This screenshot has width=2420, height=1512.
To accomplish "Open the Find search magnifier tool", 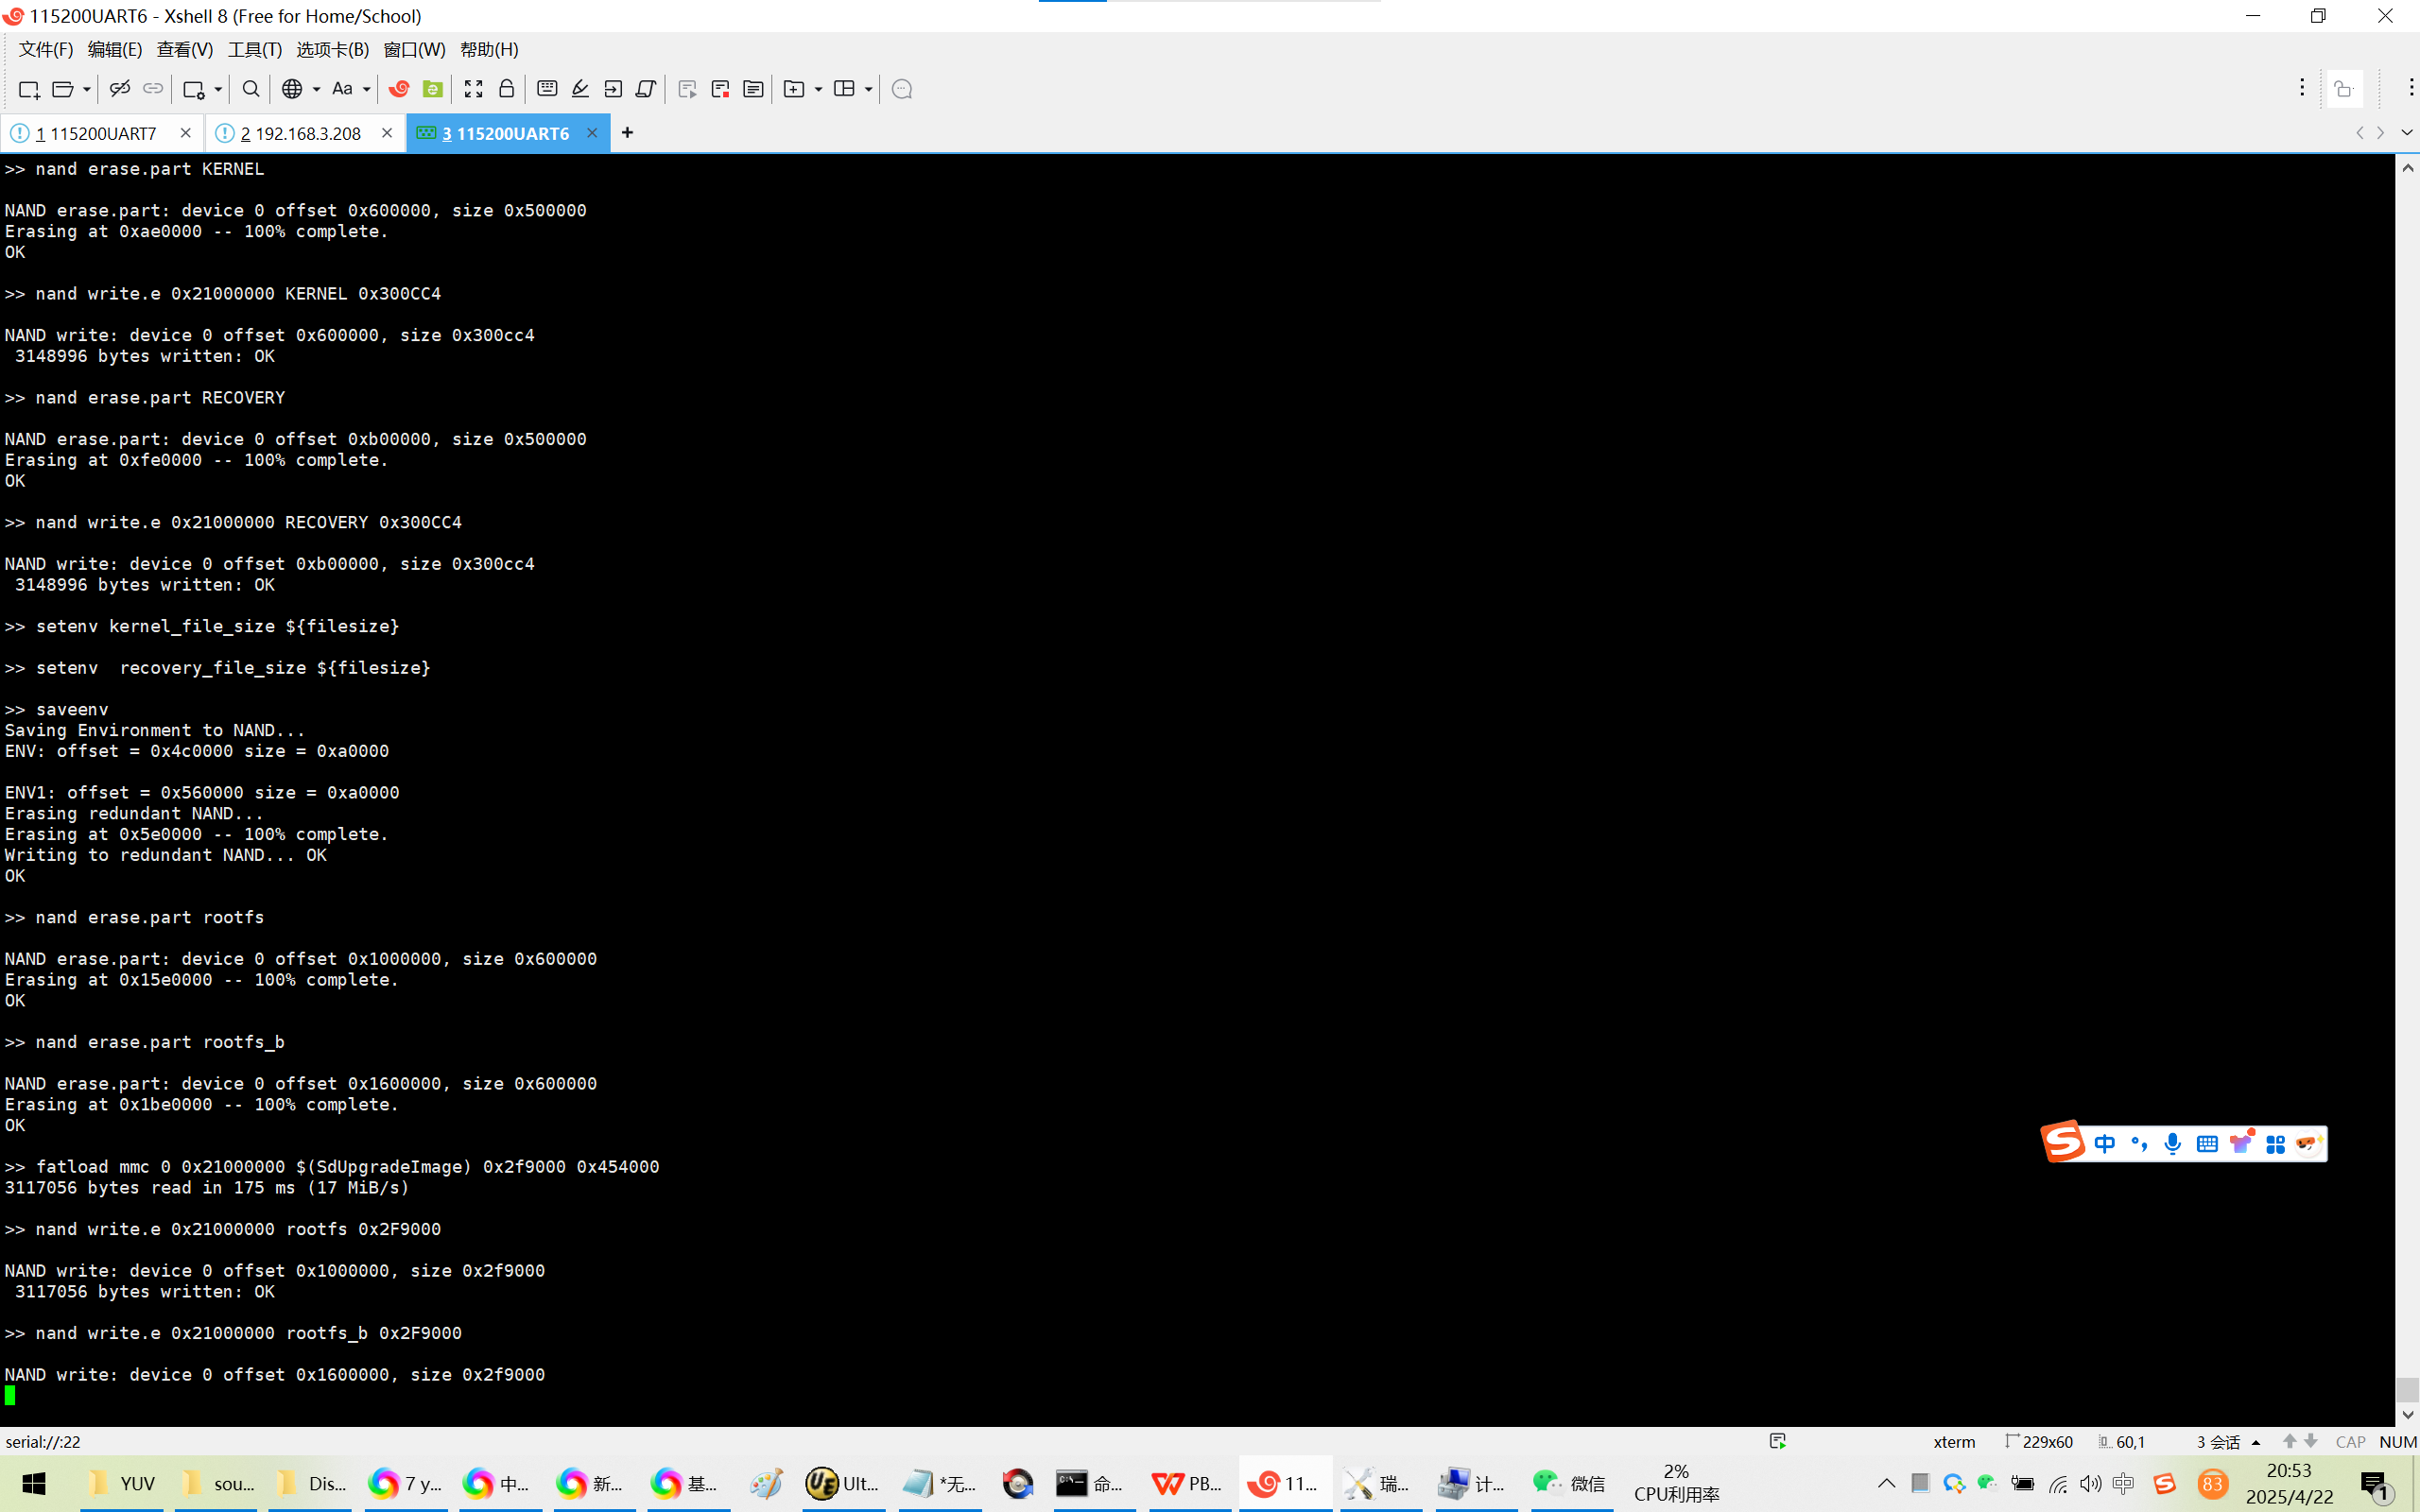I will click(x=251, y=89).
